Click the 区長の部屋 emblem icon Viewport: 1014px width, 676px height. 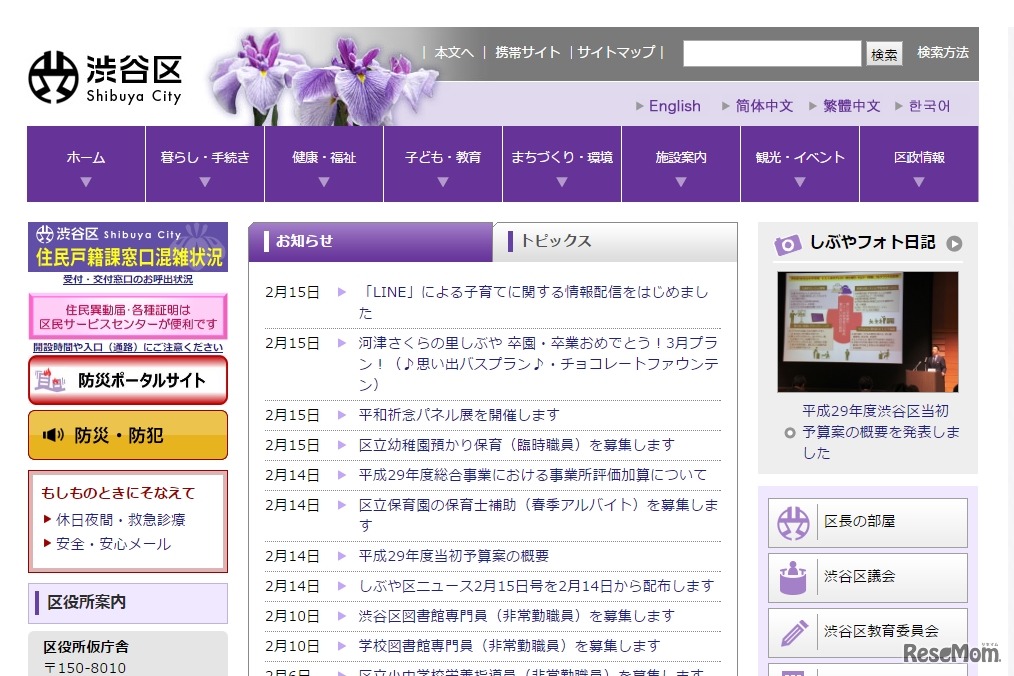(x=794, y=522)
